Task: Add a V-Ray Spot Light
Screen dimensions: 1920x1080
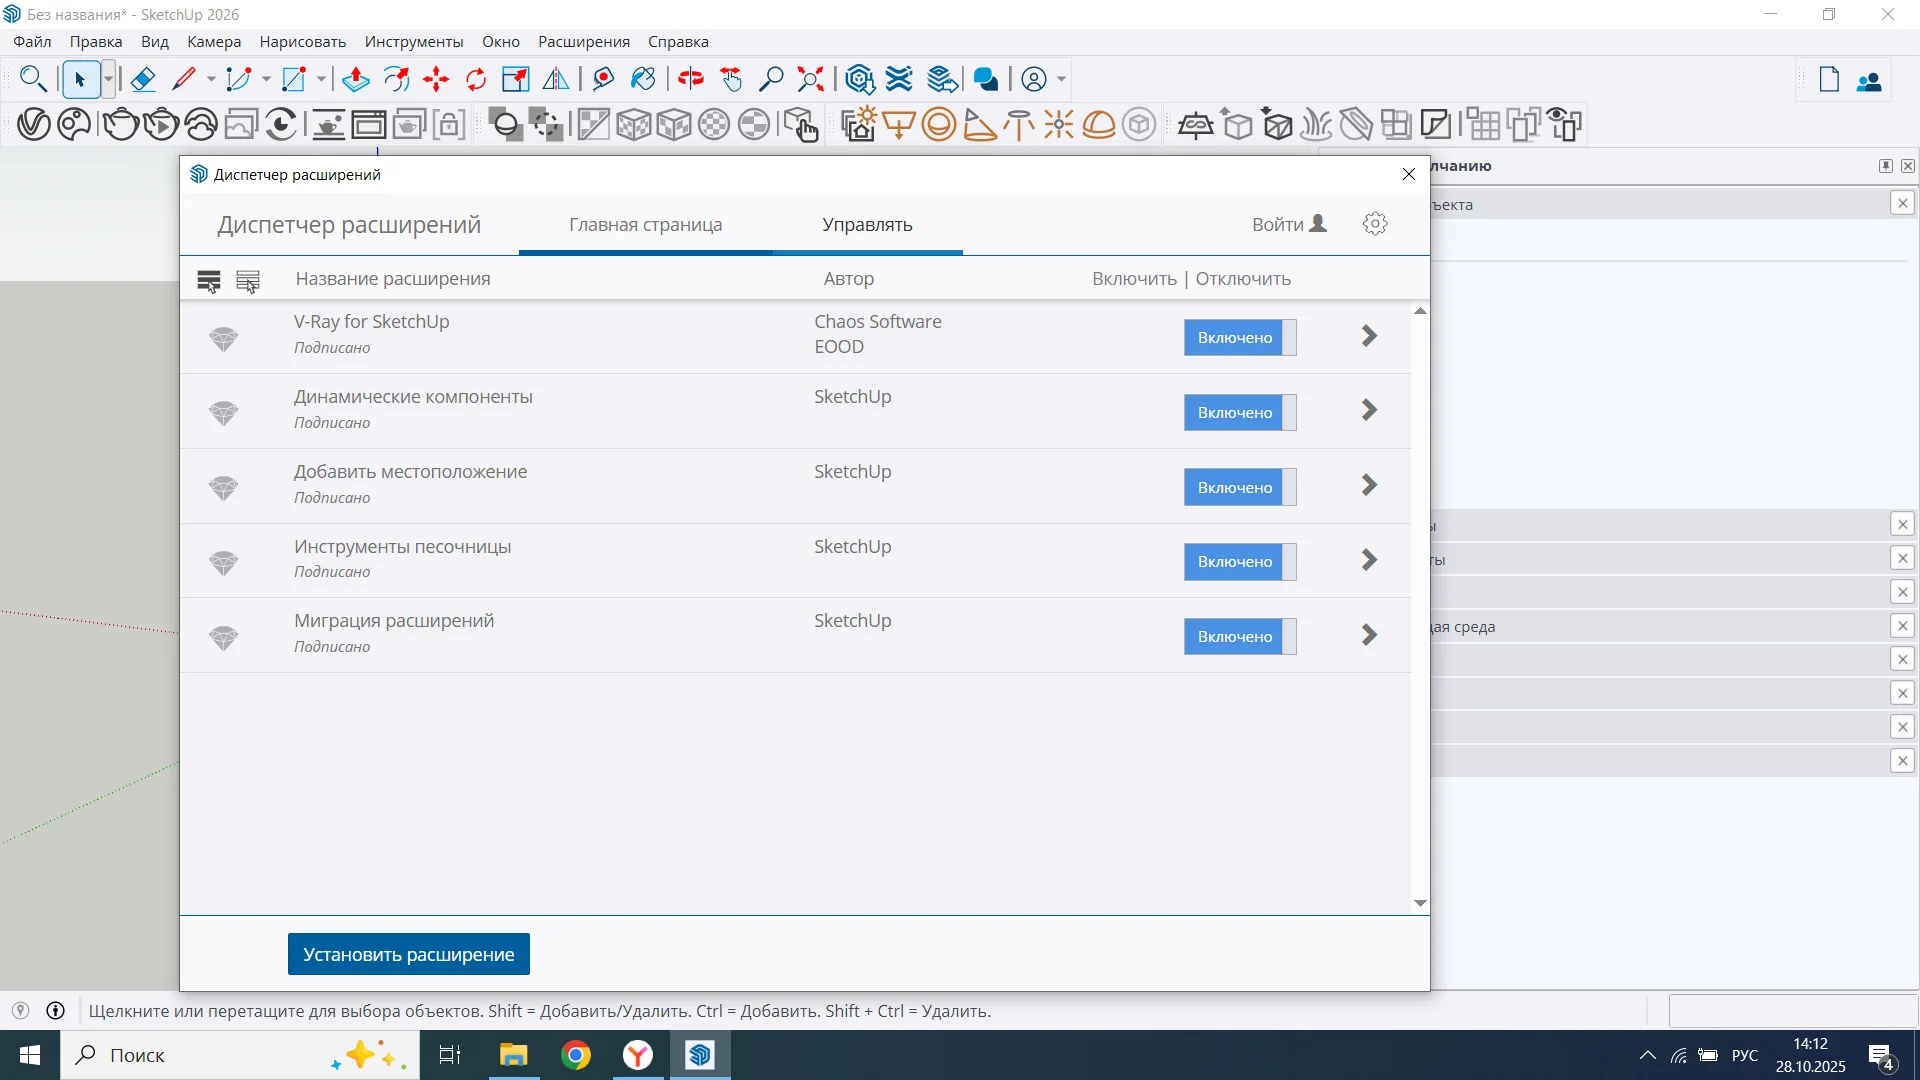Action: pos(979,125)
